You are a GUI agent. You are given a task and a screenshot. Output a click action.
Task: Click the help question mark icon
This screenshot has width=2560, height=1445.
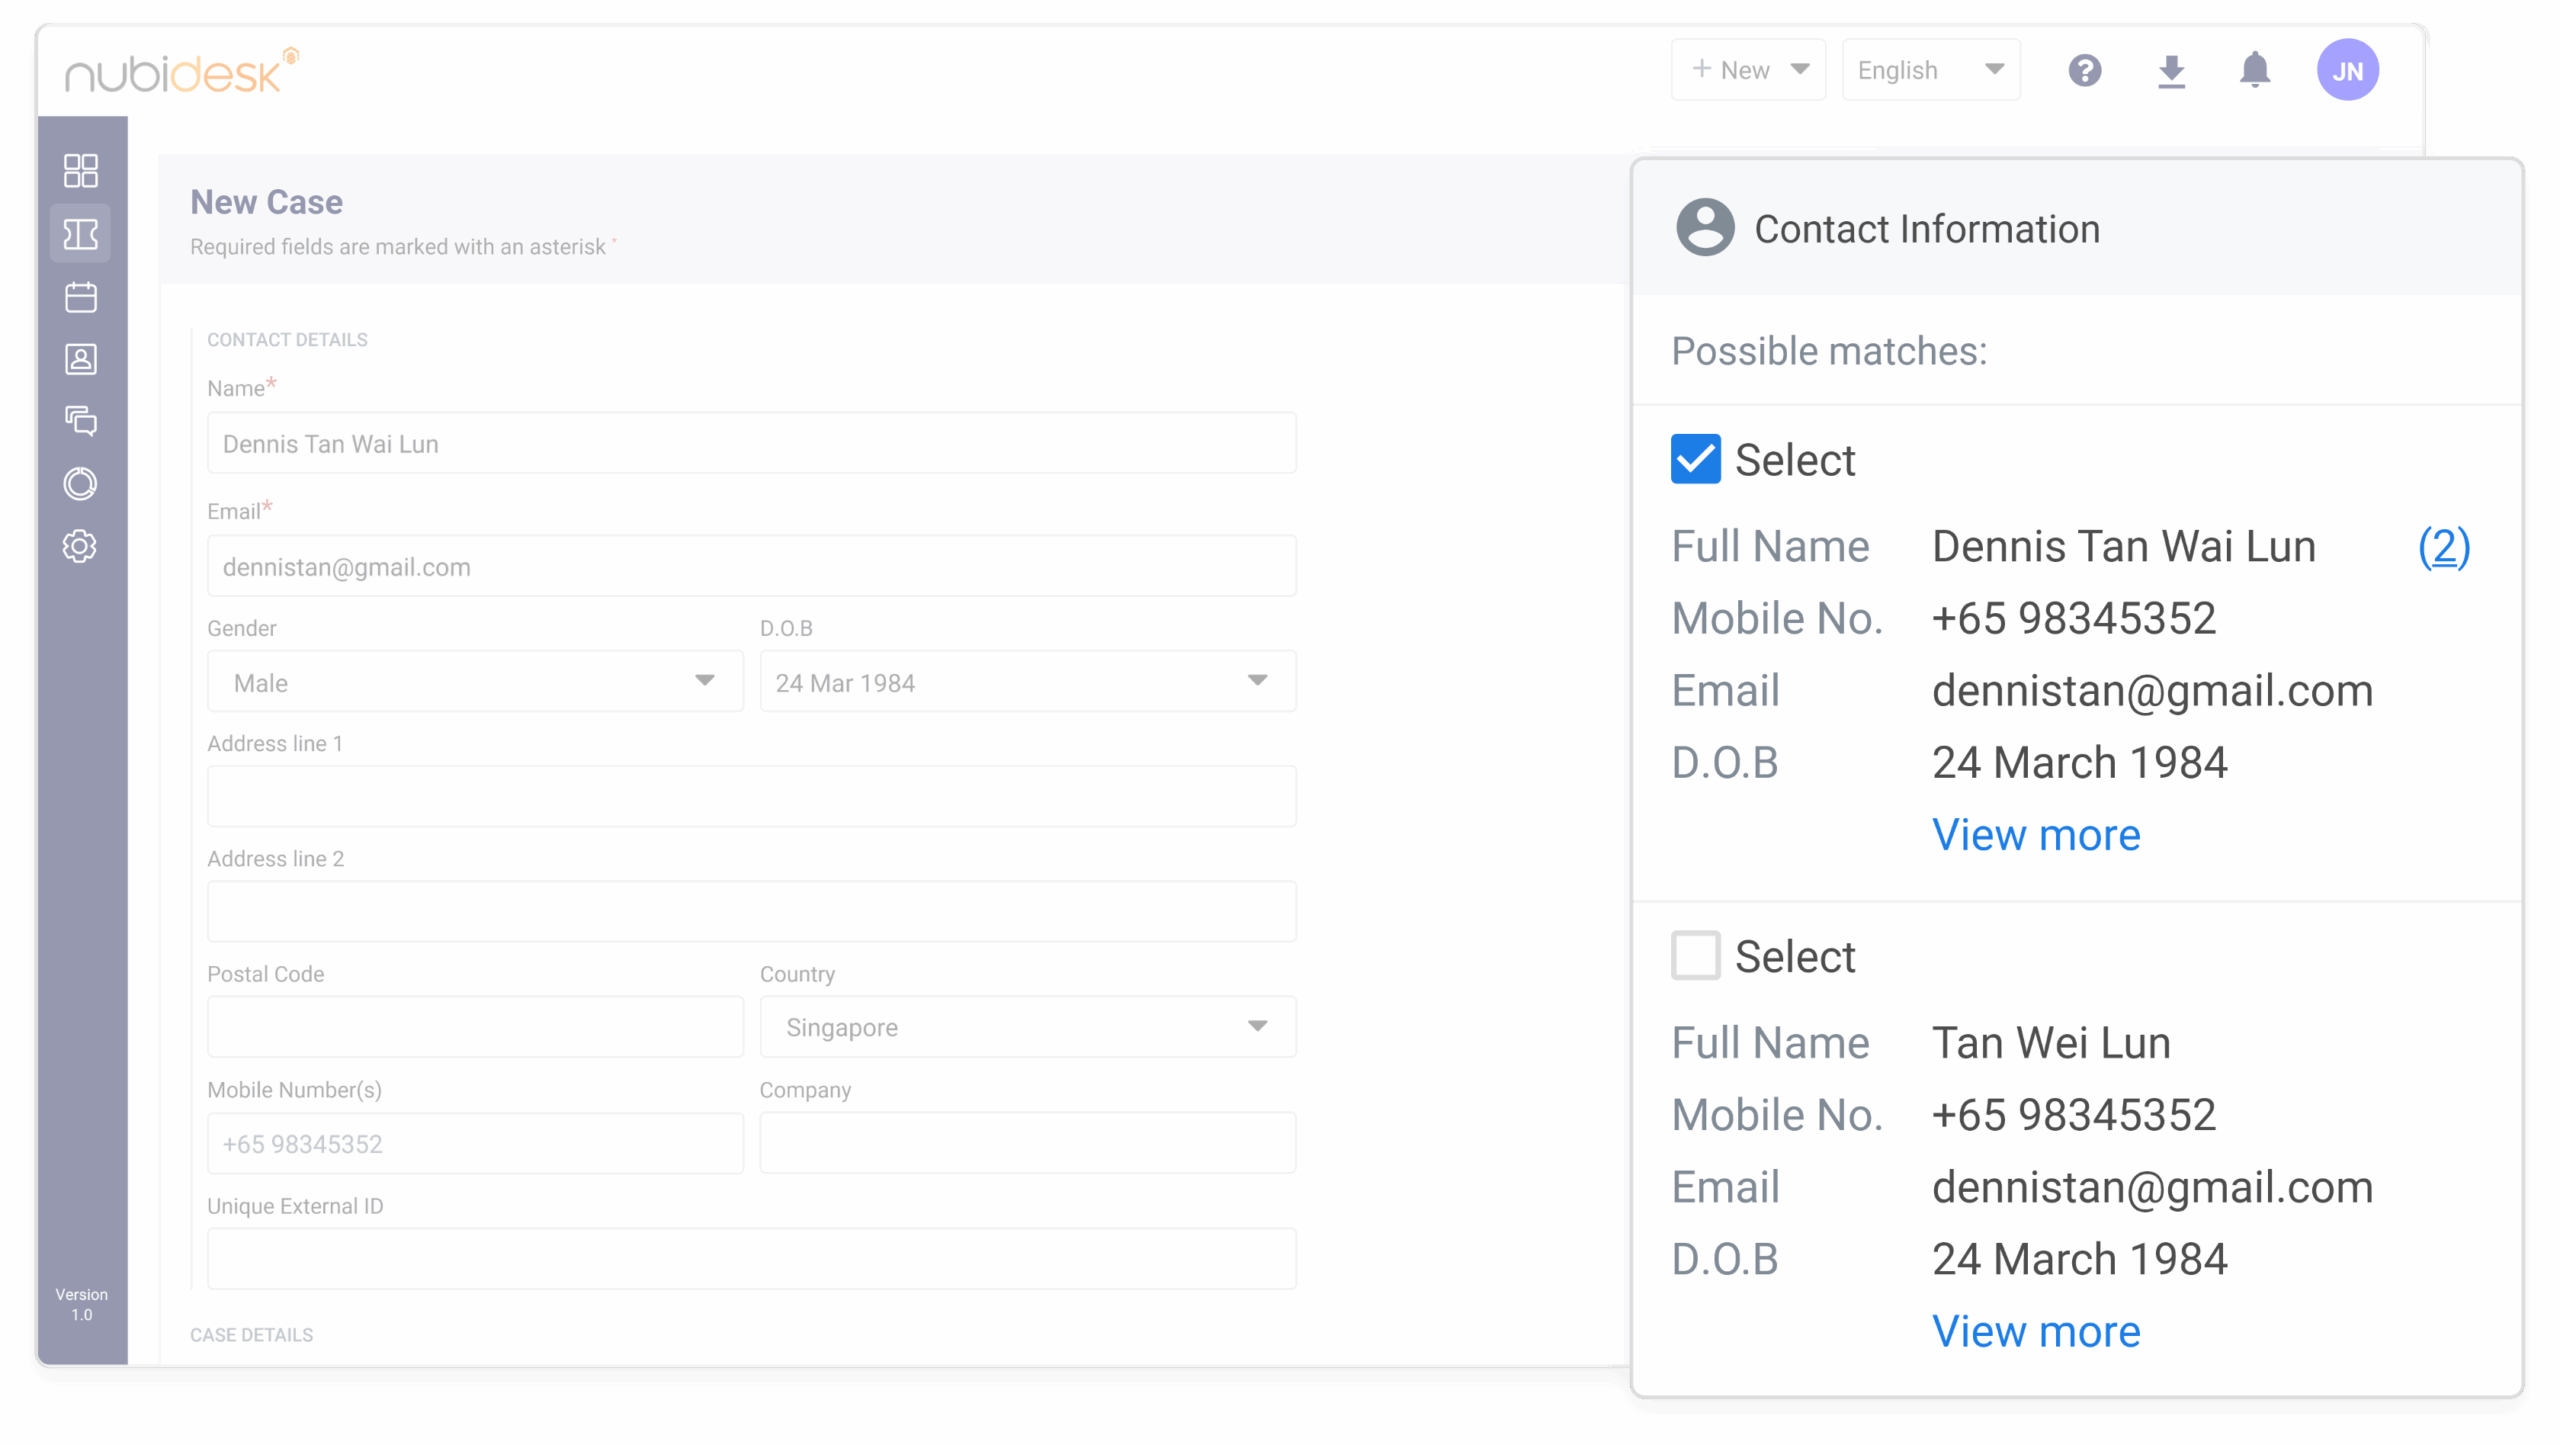tap(2085, 70)
